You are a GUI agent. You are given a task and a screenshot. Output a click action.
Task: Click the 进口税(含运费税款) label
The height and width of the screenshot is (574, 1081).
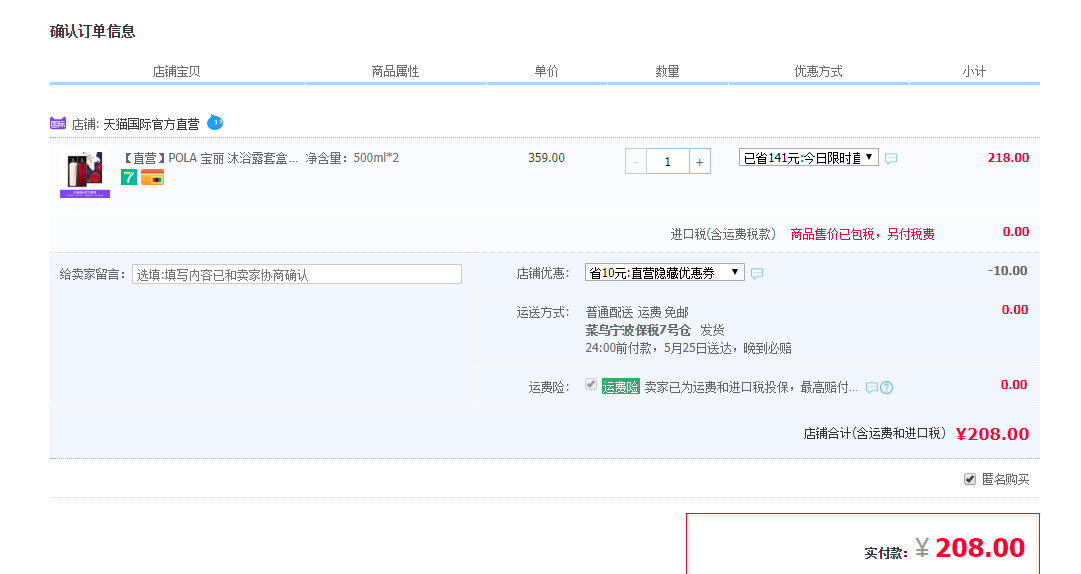(723, 234)
